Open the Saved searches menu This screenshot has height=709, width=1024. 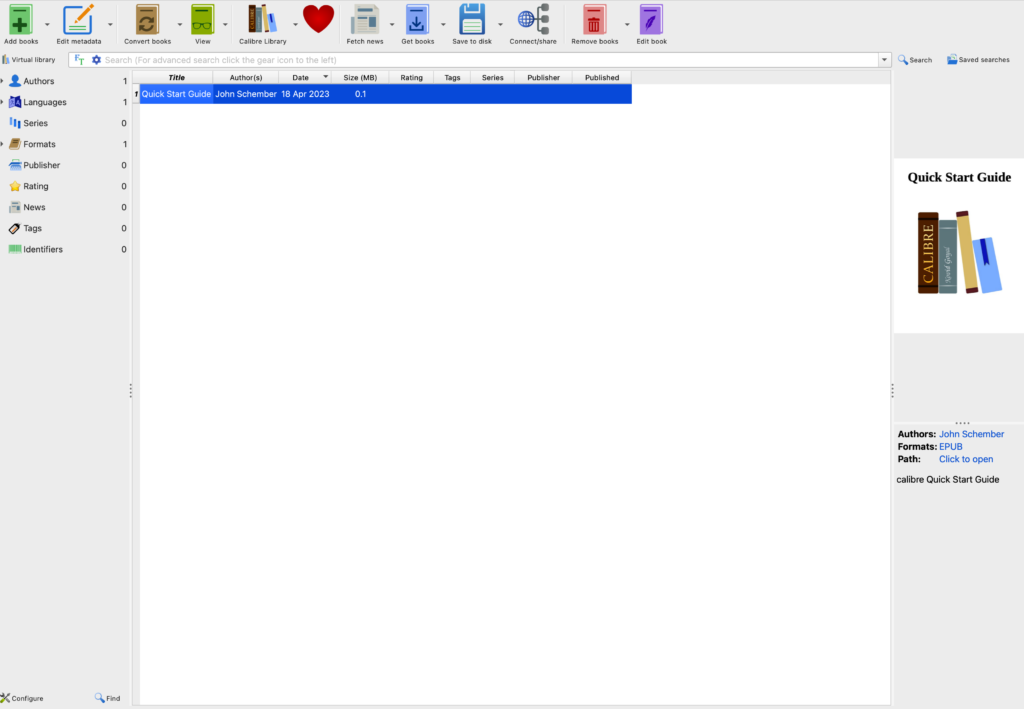point(978,60)
